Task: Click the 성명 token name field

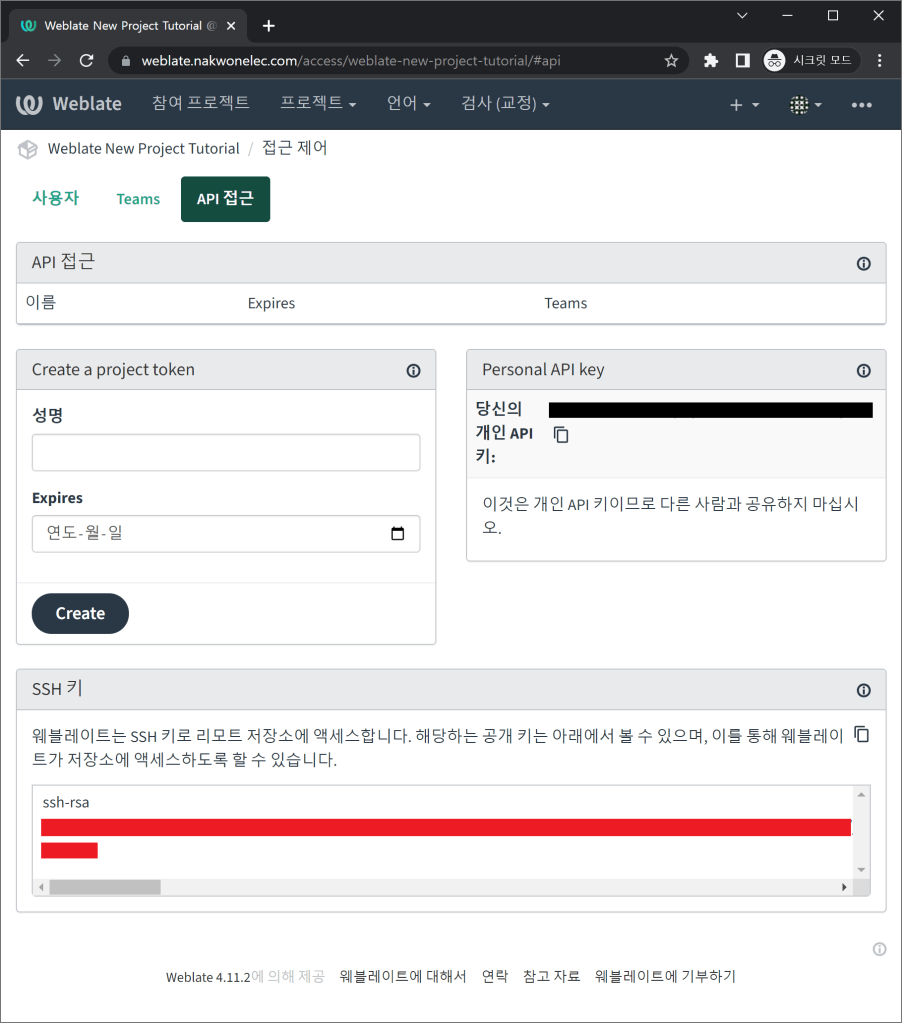Action: [x=226, y=453]
